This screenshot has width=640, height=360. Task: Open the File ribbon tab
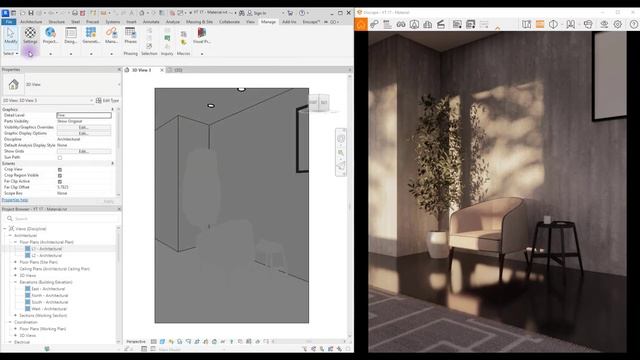(x=9, y=22)
